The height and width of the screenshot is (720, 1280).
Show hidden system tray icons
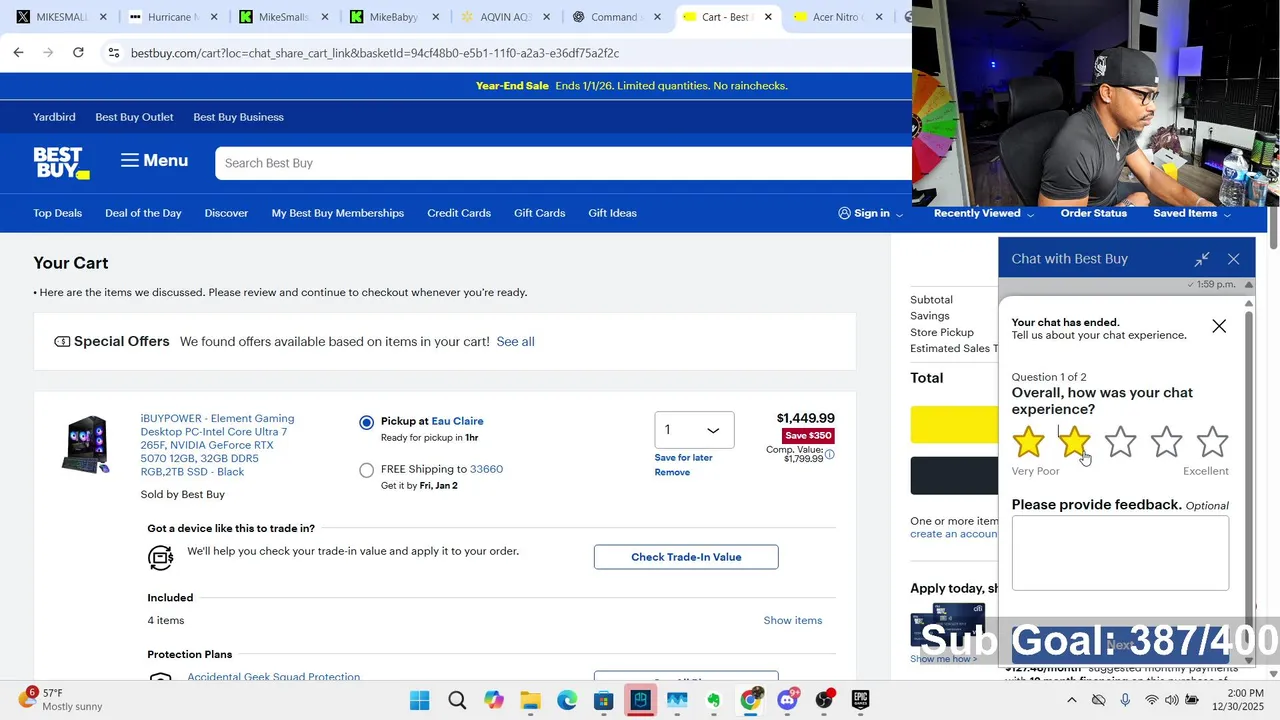click(1071, 700)
